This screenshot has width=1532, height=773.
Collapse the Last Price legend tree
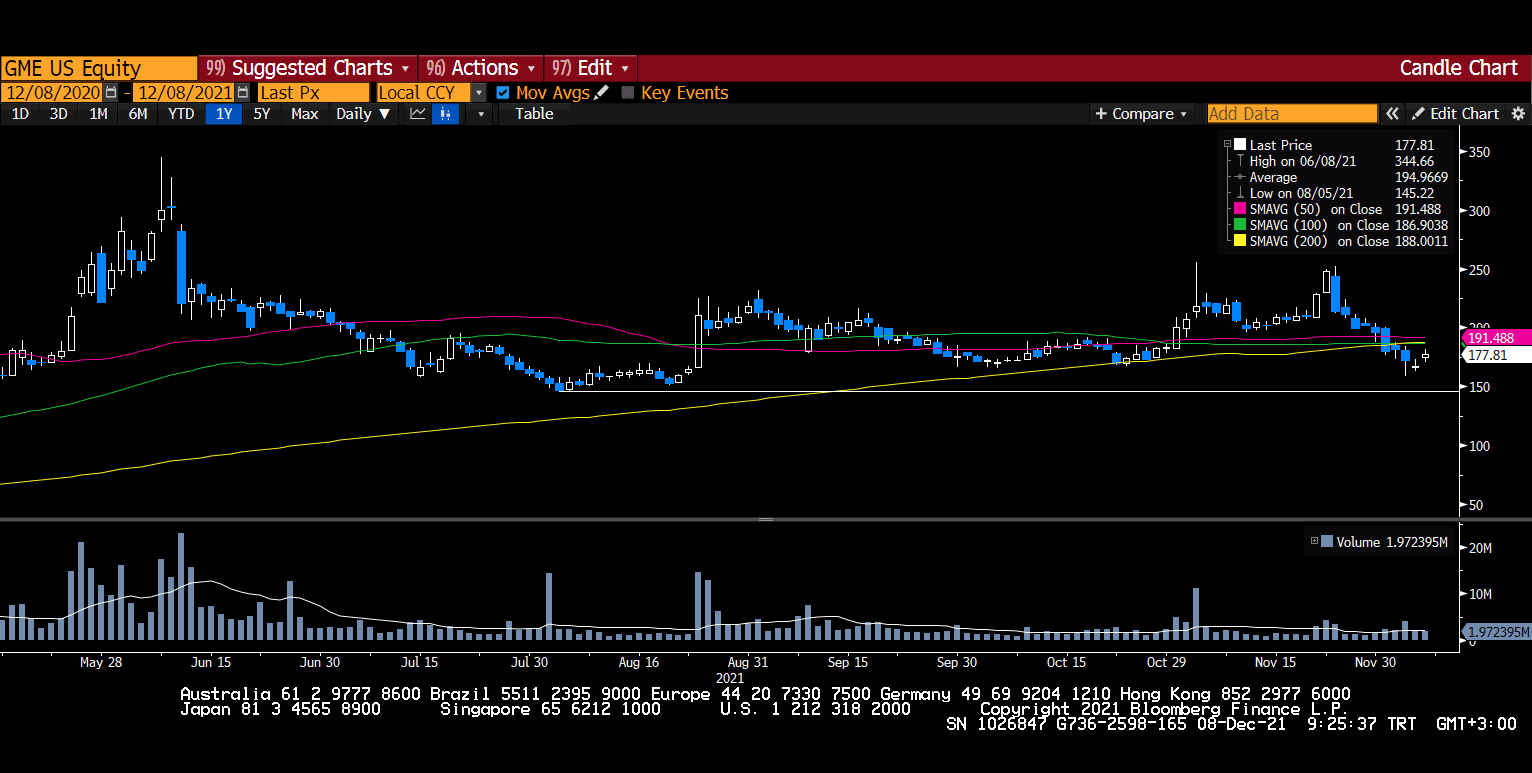[1227, 145]
